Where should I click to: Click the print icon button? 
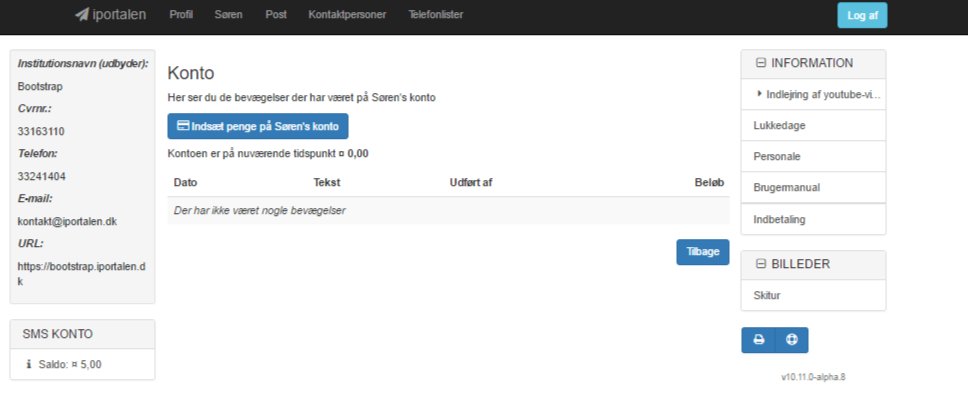click(x=758, y=340)
